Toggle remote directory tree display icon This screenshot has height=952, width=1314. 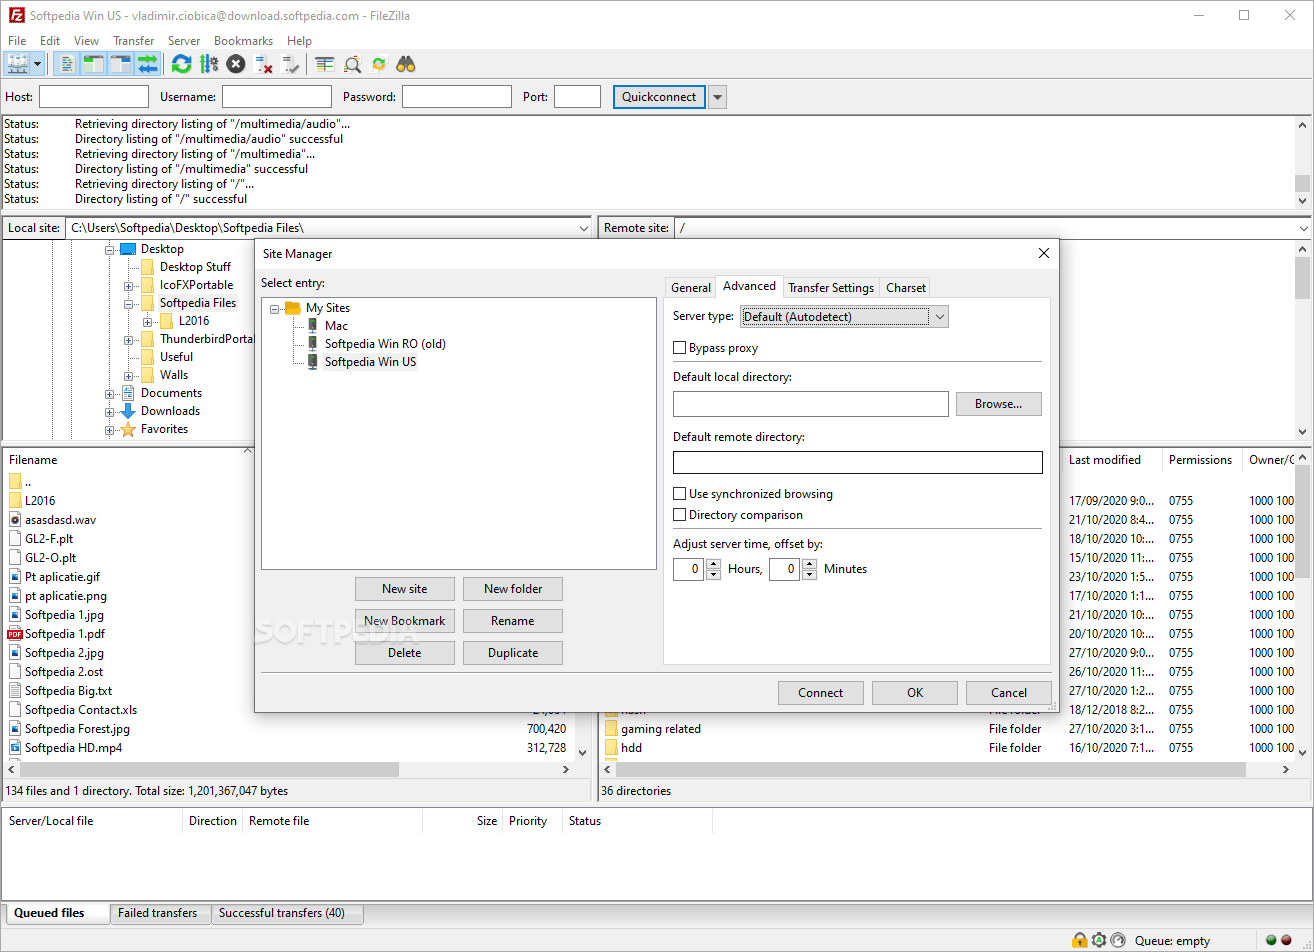tap(121, 64)
